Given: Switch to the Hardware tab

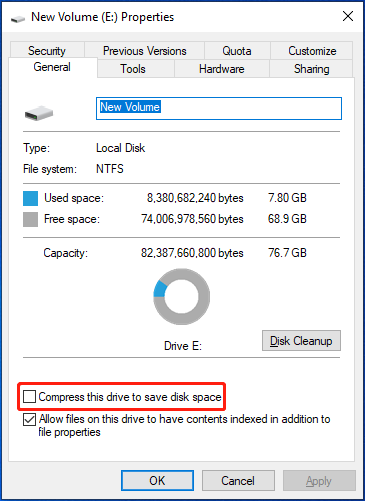Looking at the screenshot, I should click(222, 69).
